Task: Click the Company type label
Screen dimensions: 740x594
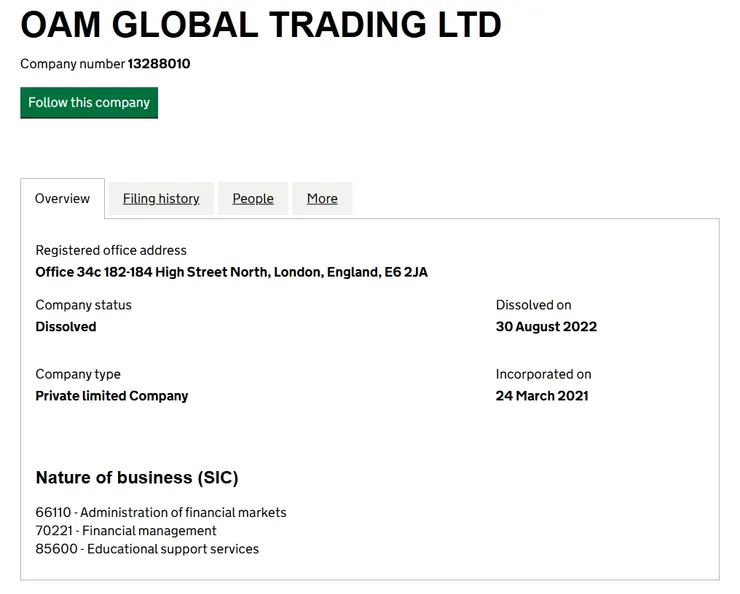Action: [x=78, y=374]
